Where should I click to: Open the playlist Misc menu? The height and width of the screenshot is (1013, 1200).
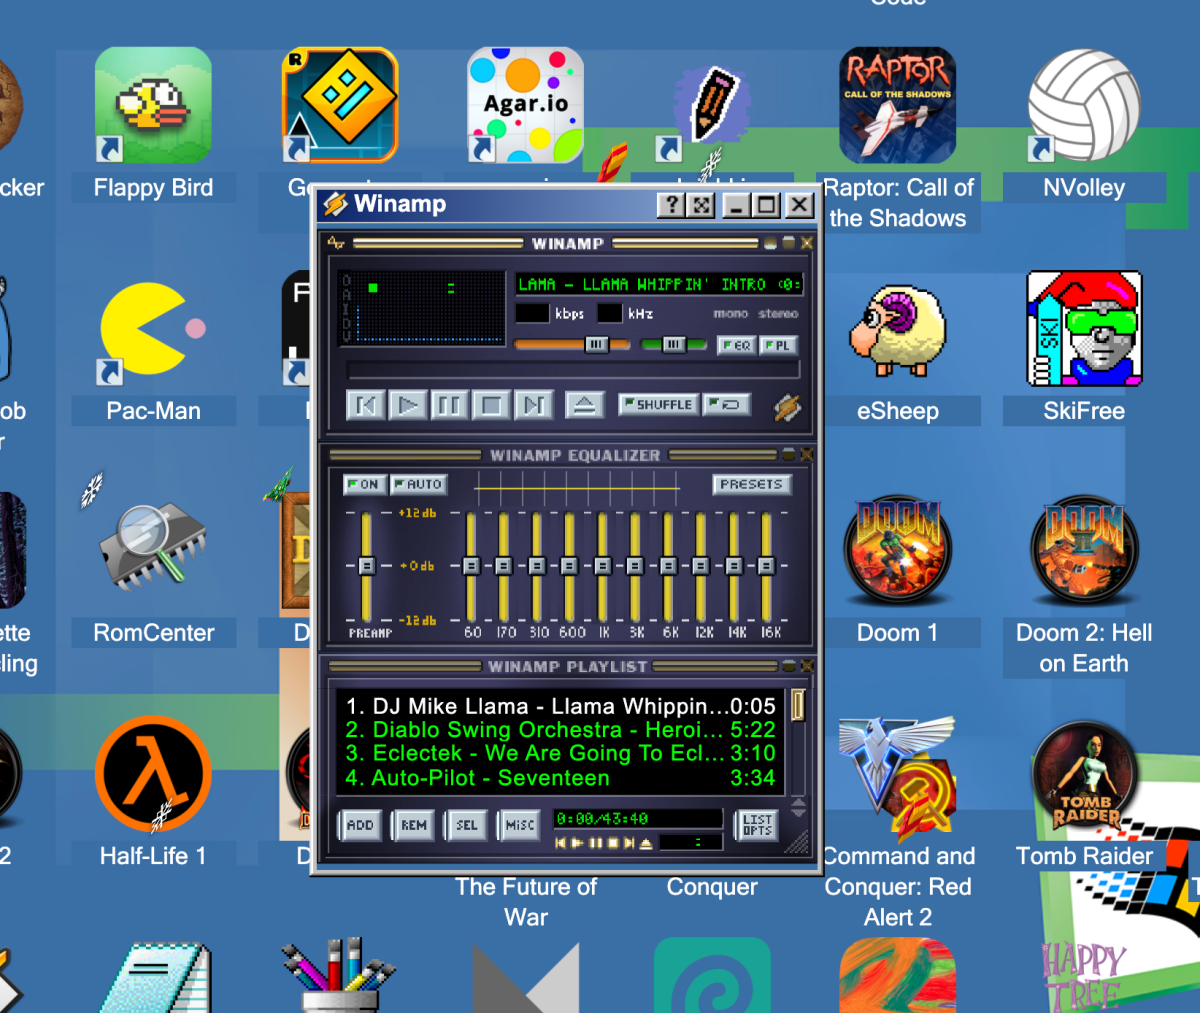click(519, 825)
